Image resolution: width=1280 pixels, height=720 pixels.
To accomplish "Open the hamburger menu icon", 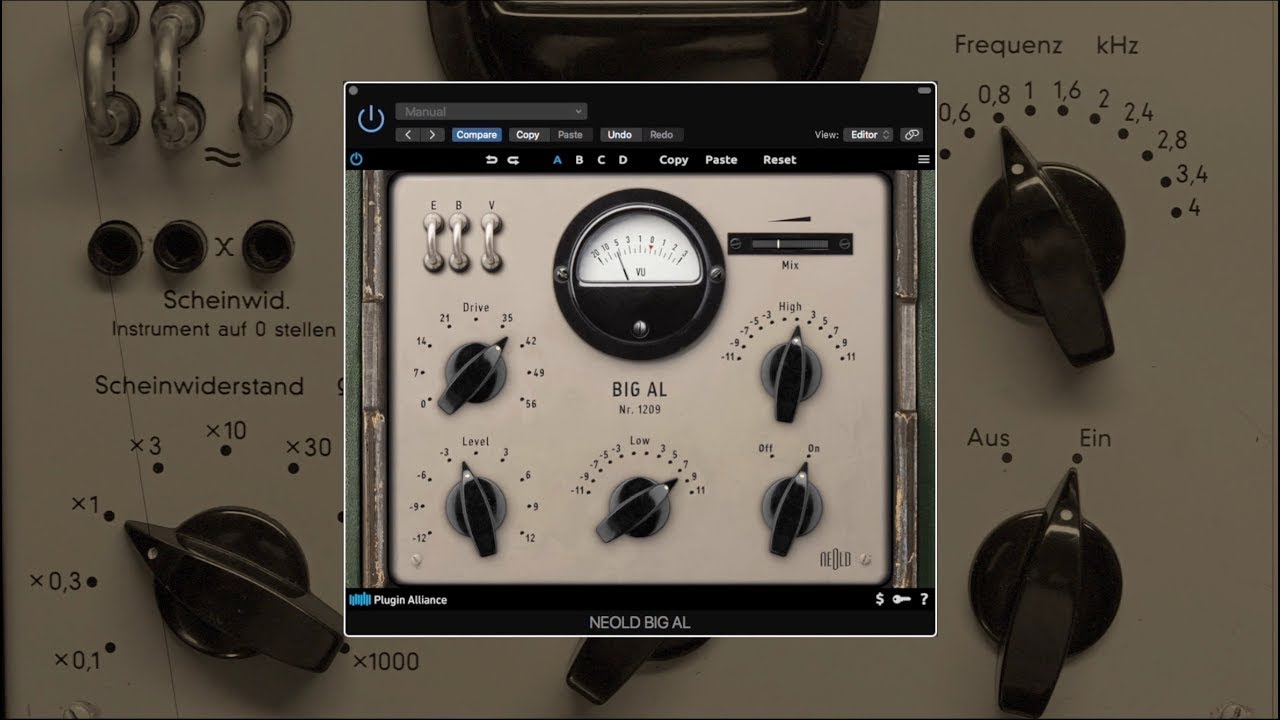I will coord(923,160).
